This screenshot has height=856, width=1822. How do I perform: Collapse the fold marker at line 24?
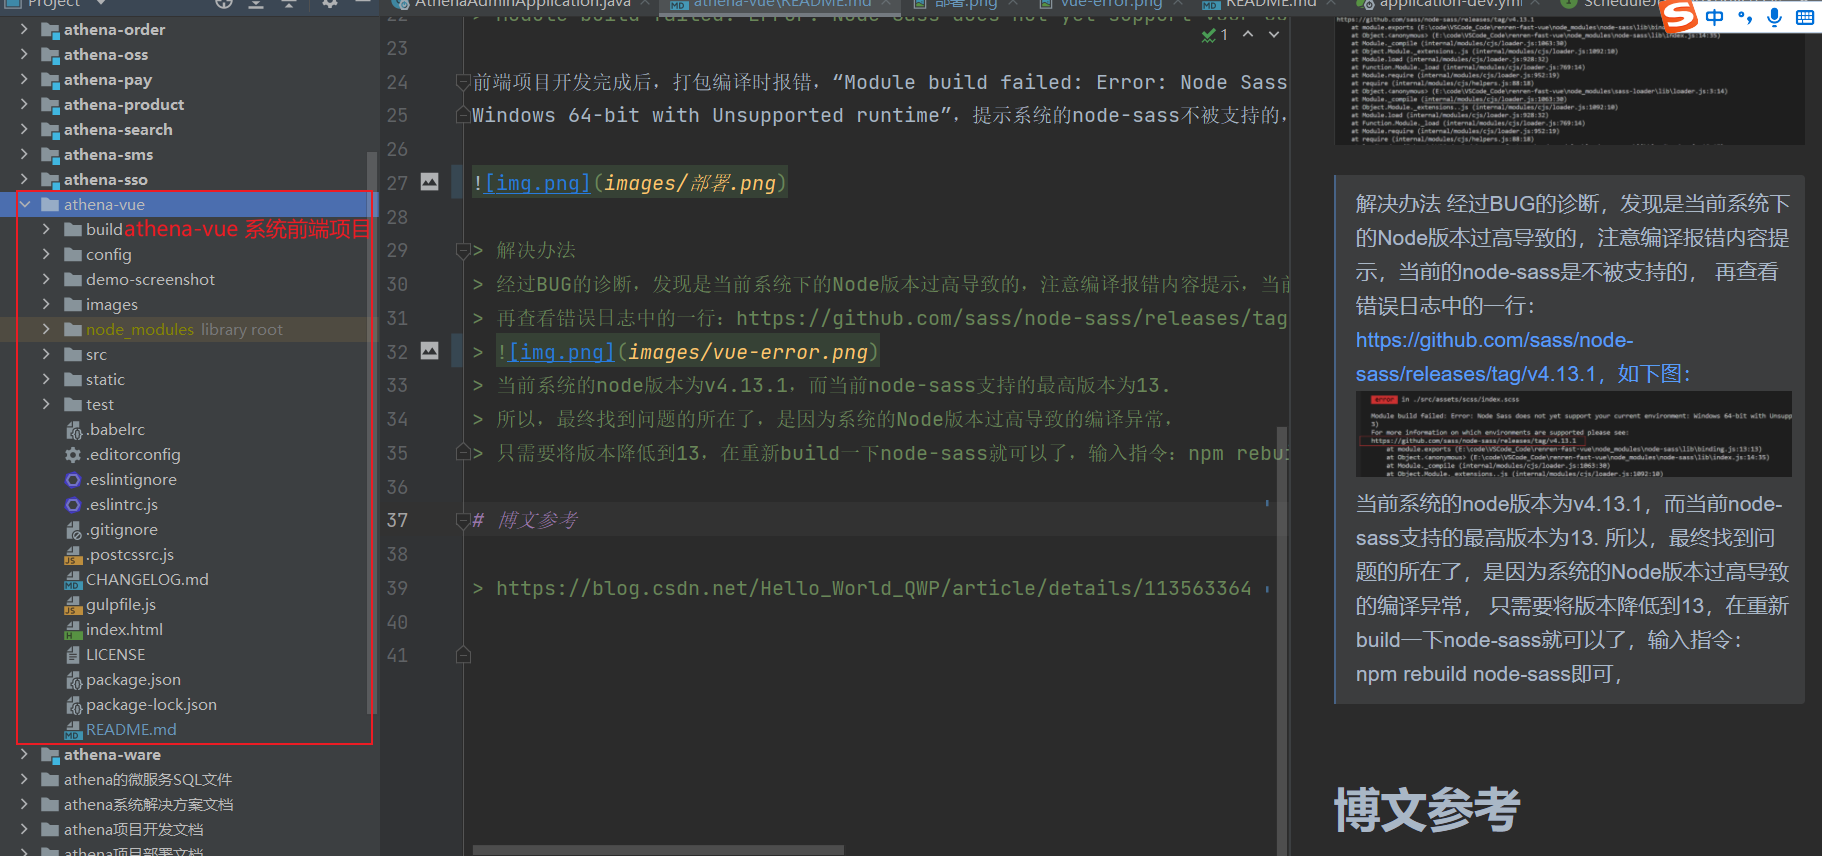(463, 82)
